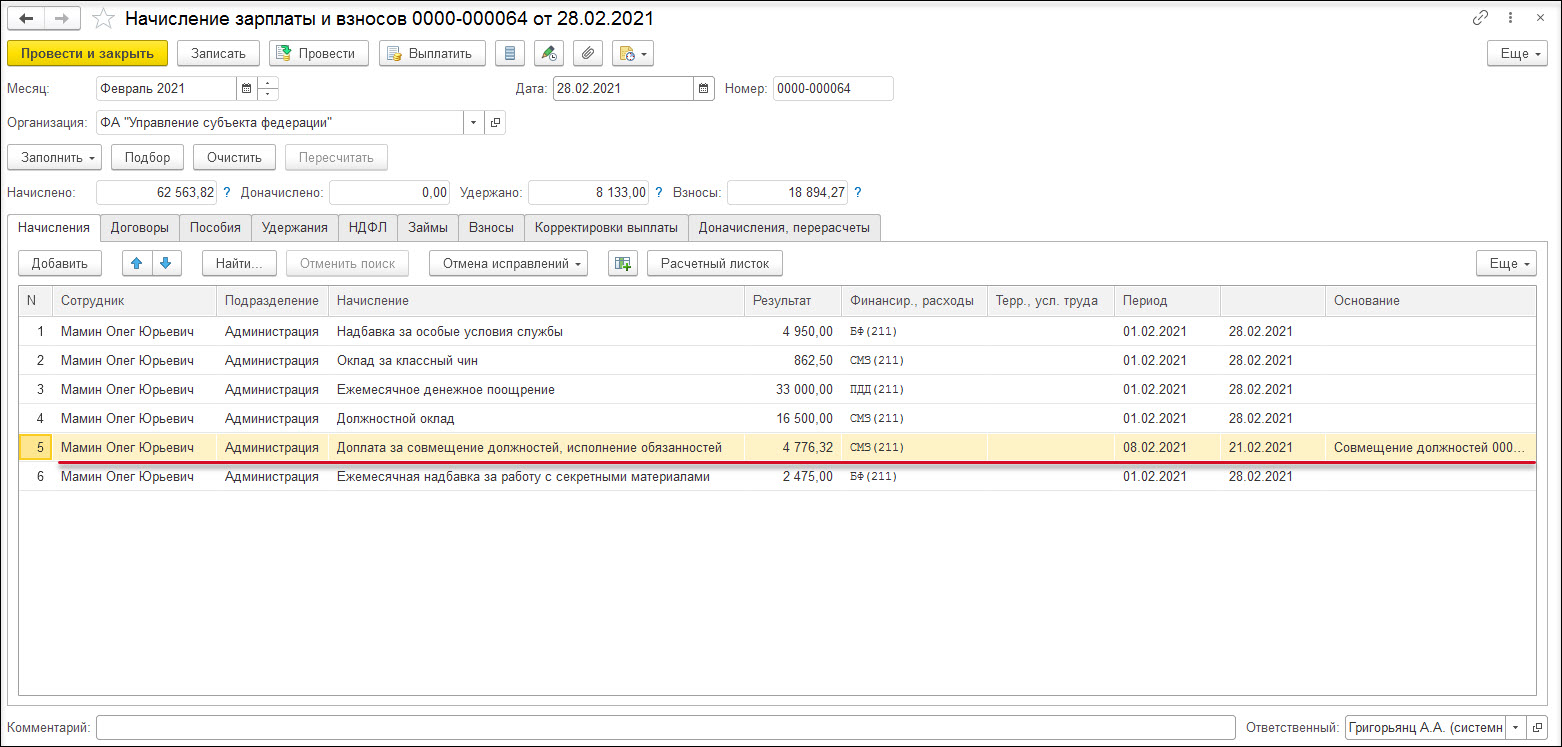Screen dimensions: 1562x747
Task: Click the Номер input field
Action: coord(833,88)
